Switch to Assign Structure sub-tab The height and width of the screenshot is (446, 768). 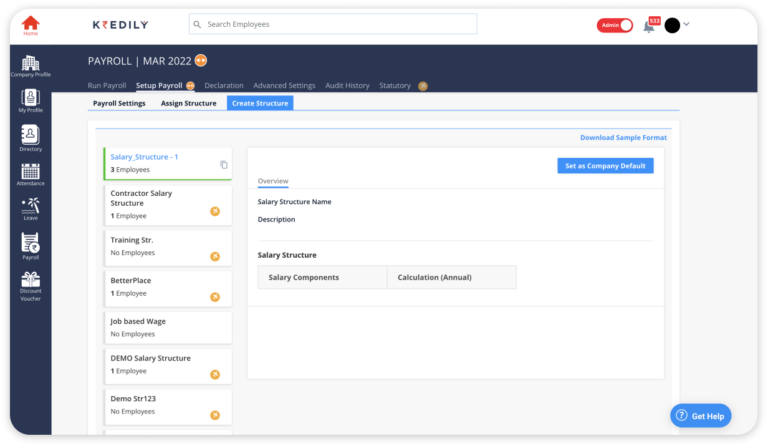(x=189, y=103)
